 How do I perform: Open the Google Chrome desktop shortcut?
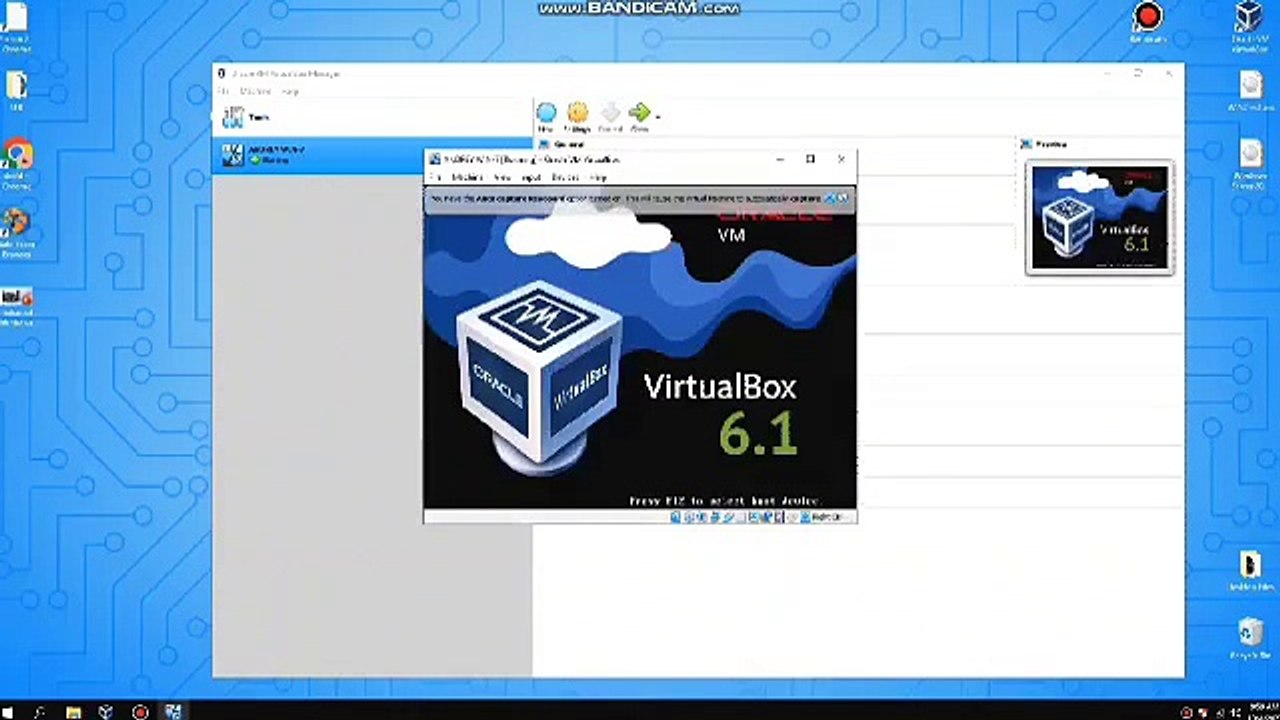pyautogui.click(x=17, y=164)
